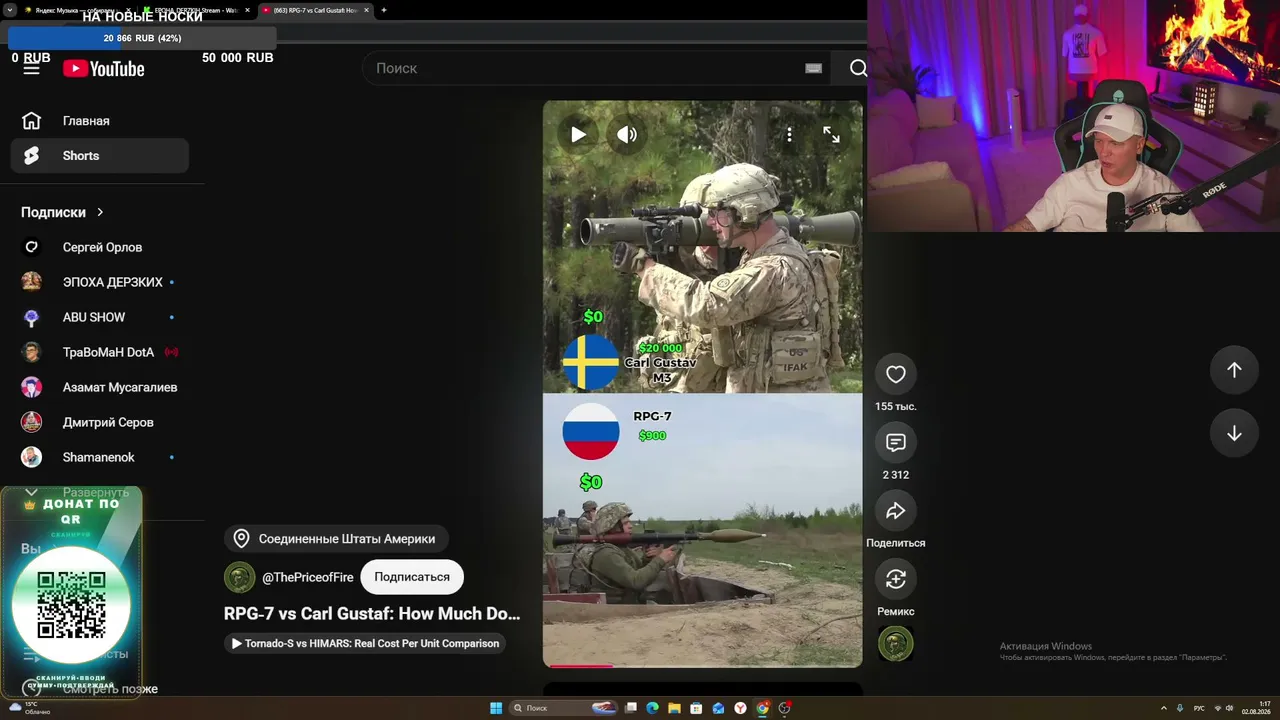Viewport: 1280px width, 720px height.
Task: Click the taskbar Поиск search box
Action: coord(565,708)
